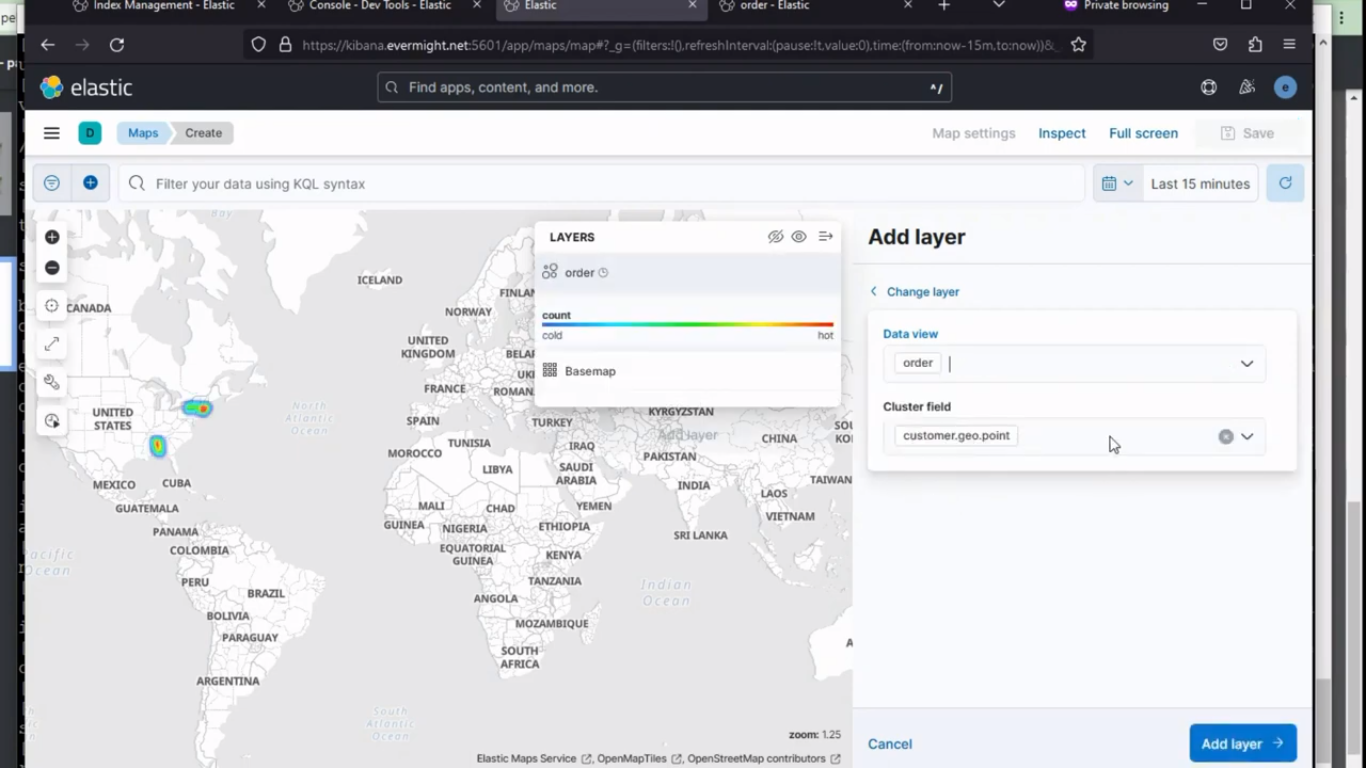Open the browser extensions icon
The image size is (1366, 768).
1255,45
